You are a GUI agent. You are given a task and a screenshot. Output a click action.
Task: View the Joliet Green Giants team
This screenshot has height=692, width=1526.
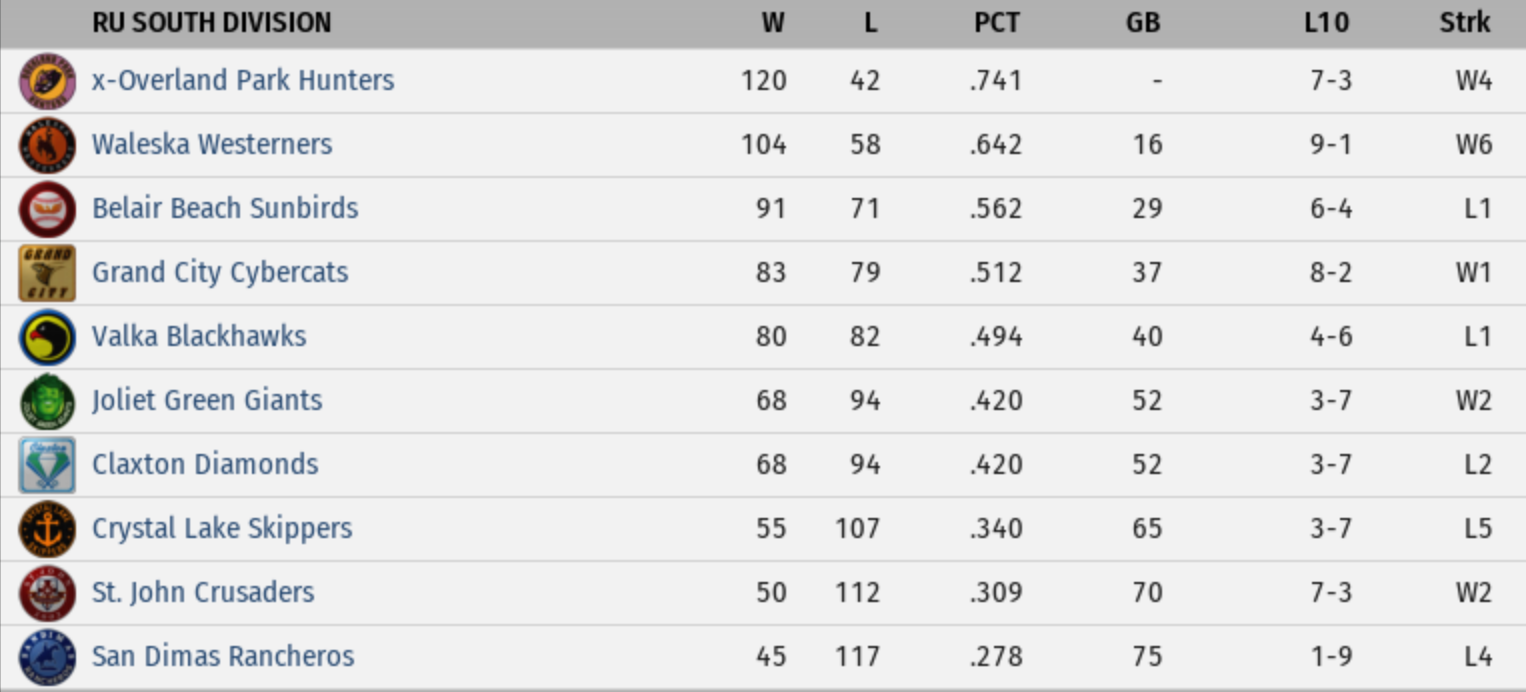click(207, 400)
